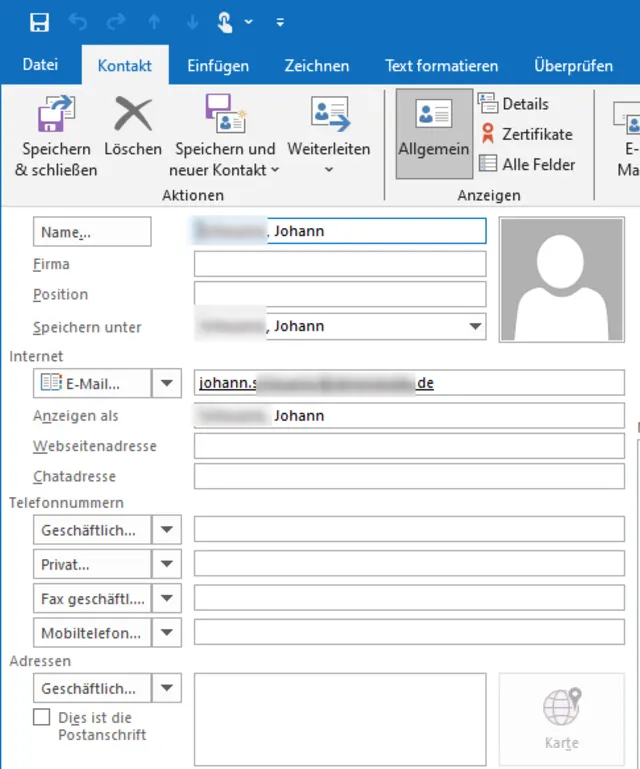Switch to the Einfügen tab
Image resolution: width=640 pixels, height=769 pixels.
[218, 66]
